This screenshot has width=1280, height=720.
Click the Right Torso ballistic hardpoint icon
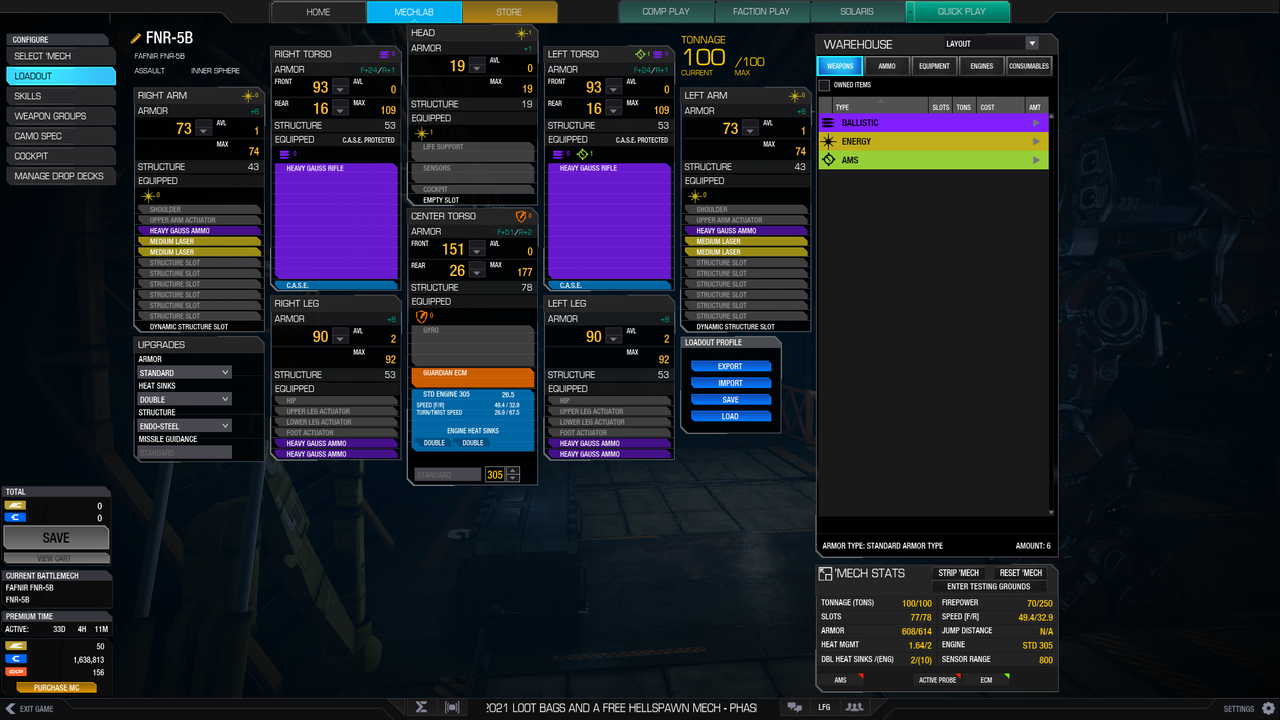point(385,54)
